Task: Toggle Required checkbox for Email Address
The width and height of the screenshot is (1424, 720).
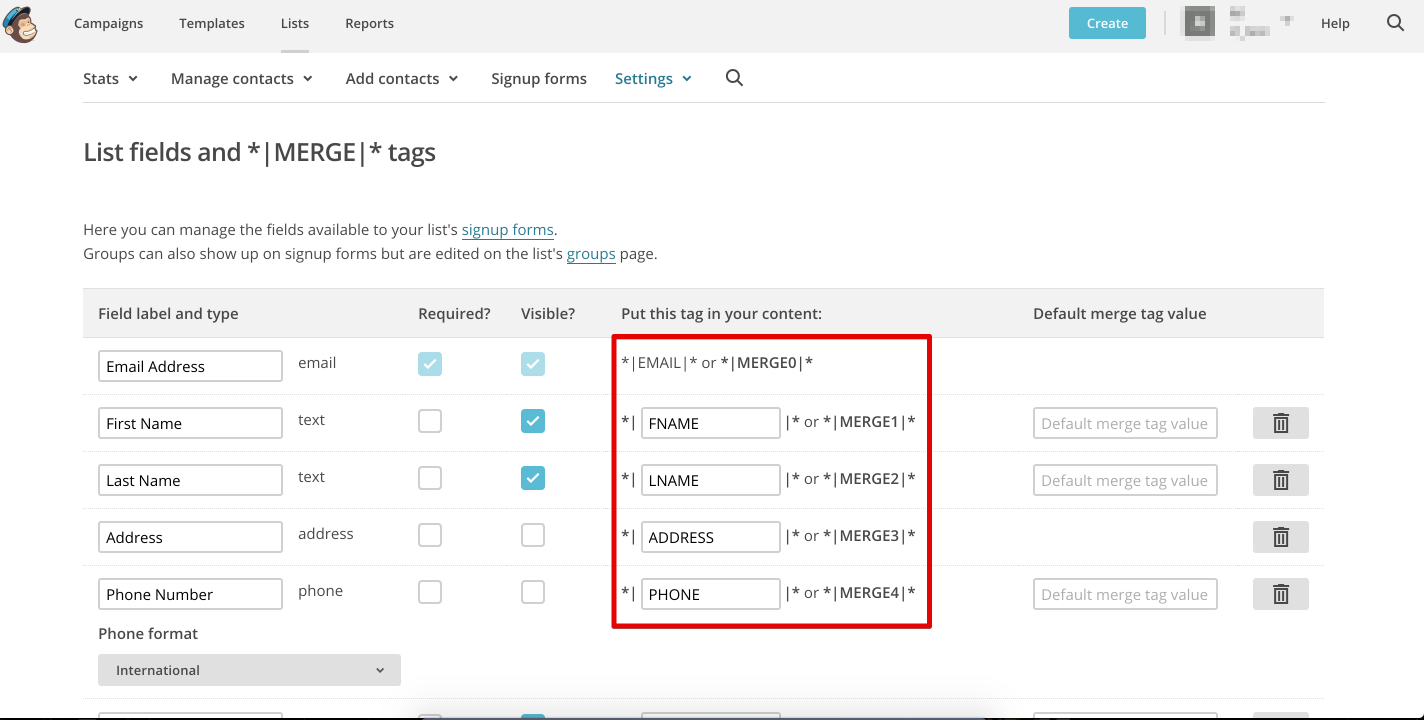Action: click(430, 364)
